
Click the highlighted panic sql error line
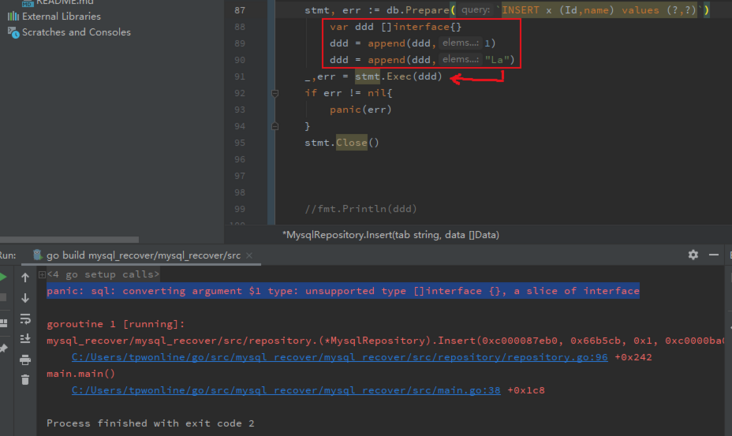tap(343, 291)
